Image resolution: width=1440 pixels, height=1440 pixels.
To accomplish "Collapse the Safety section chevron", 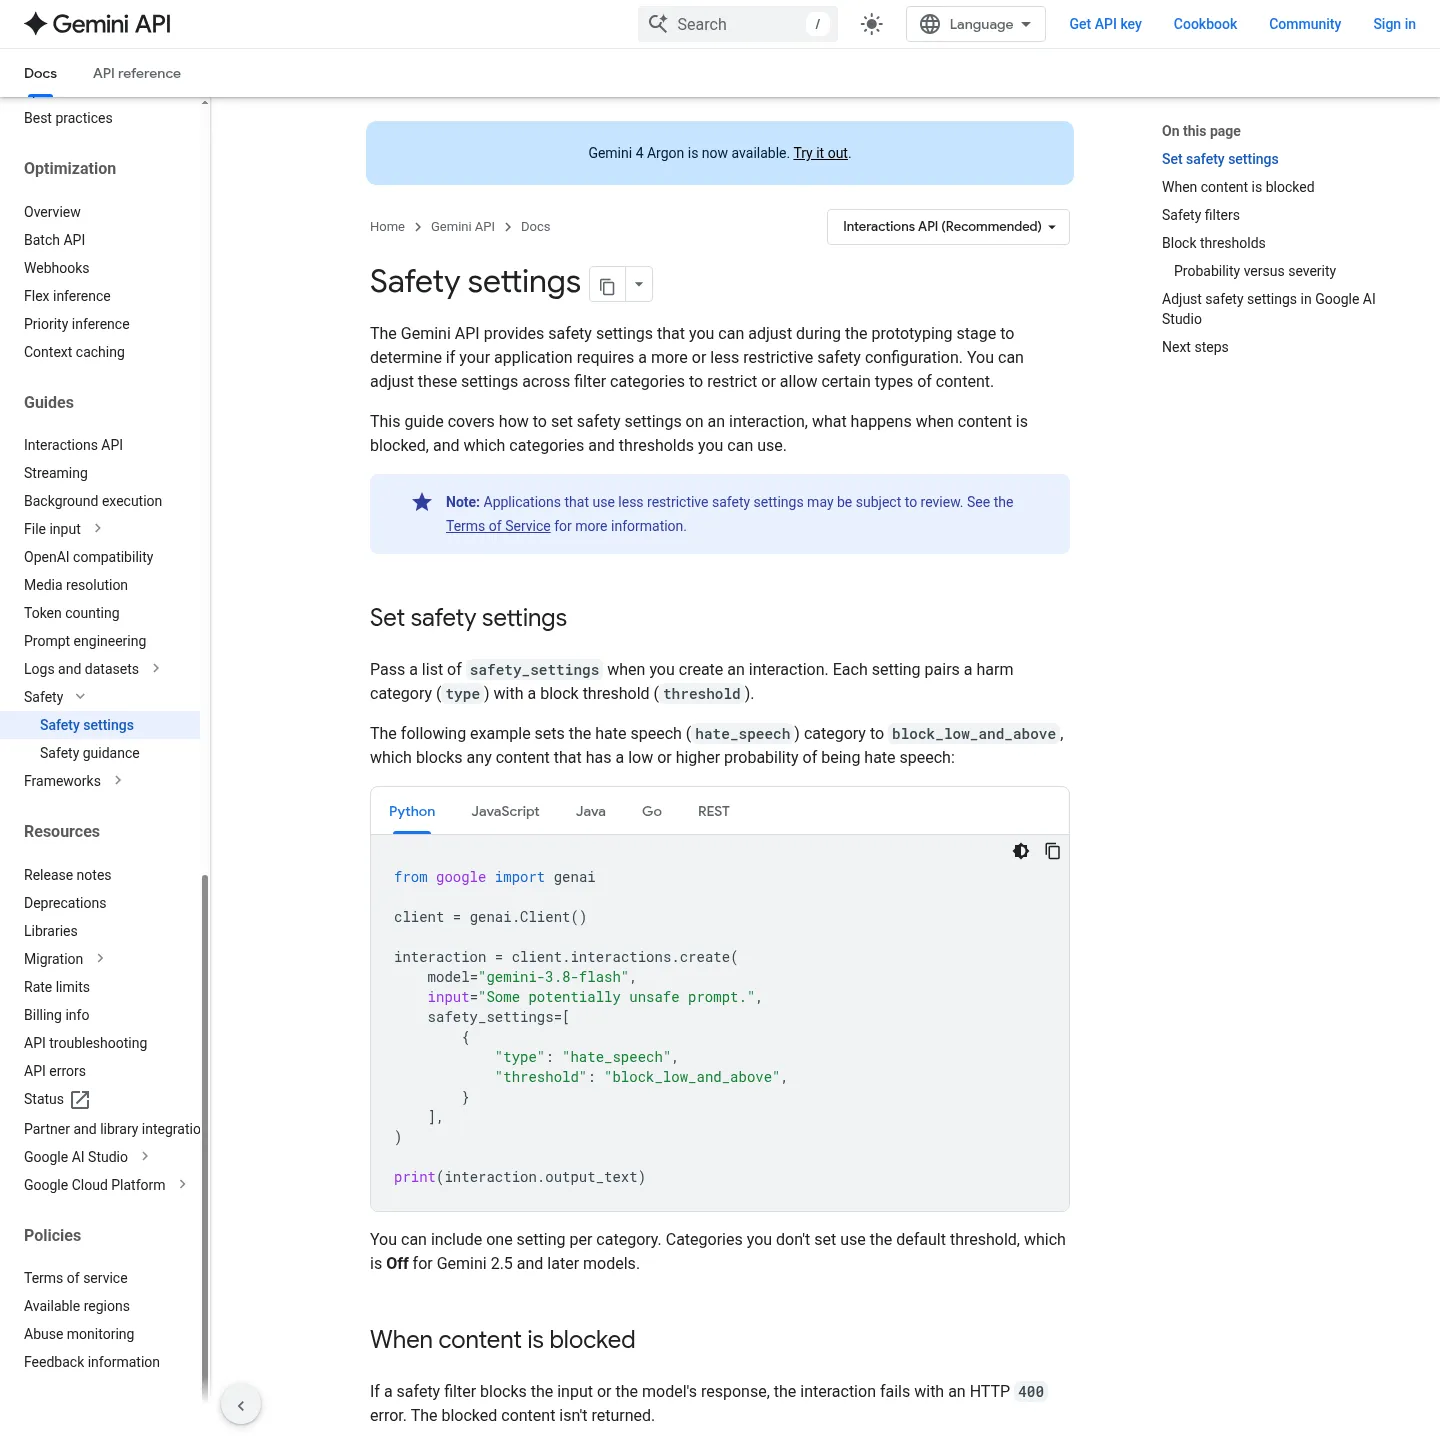I will pyautogui.click(x=81, y=696).
